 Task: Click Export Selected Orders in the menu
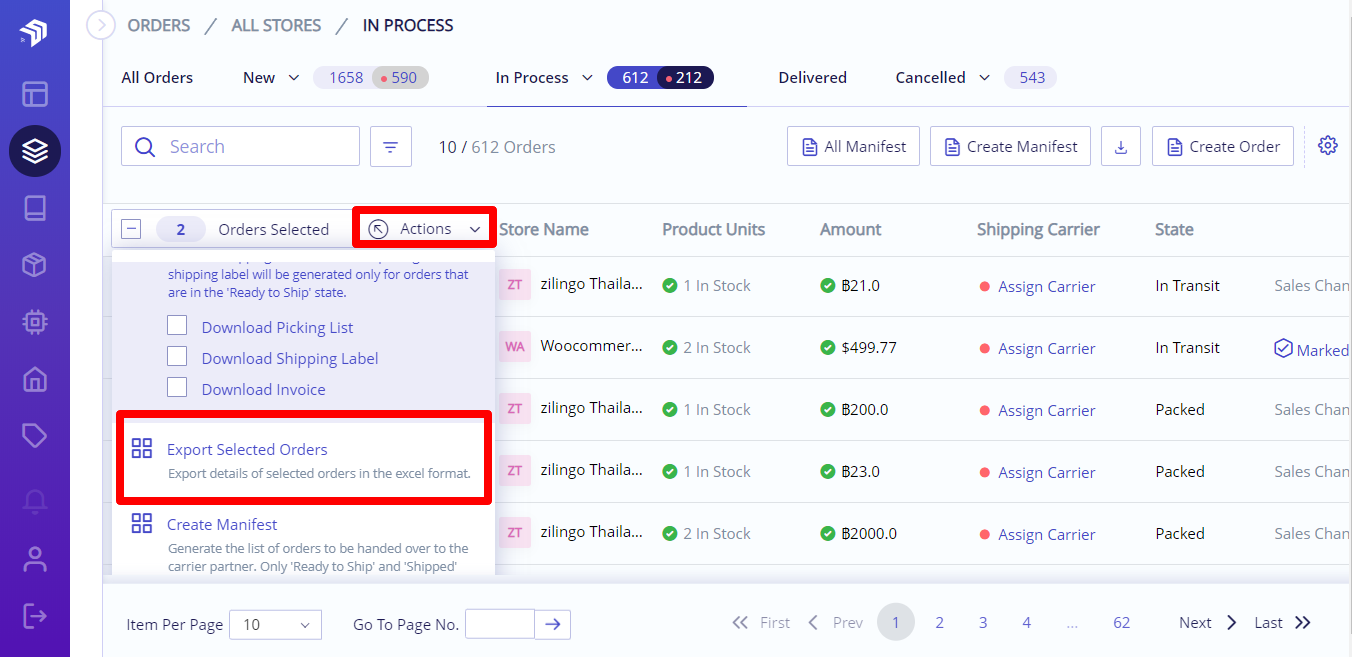247,449
